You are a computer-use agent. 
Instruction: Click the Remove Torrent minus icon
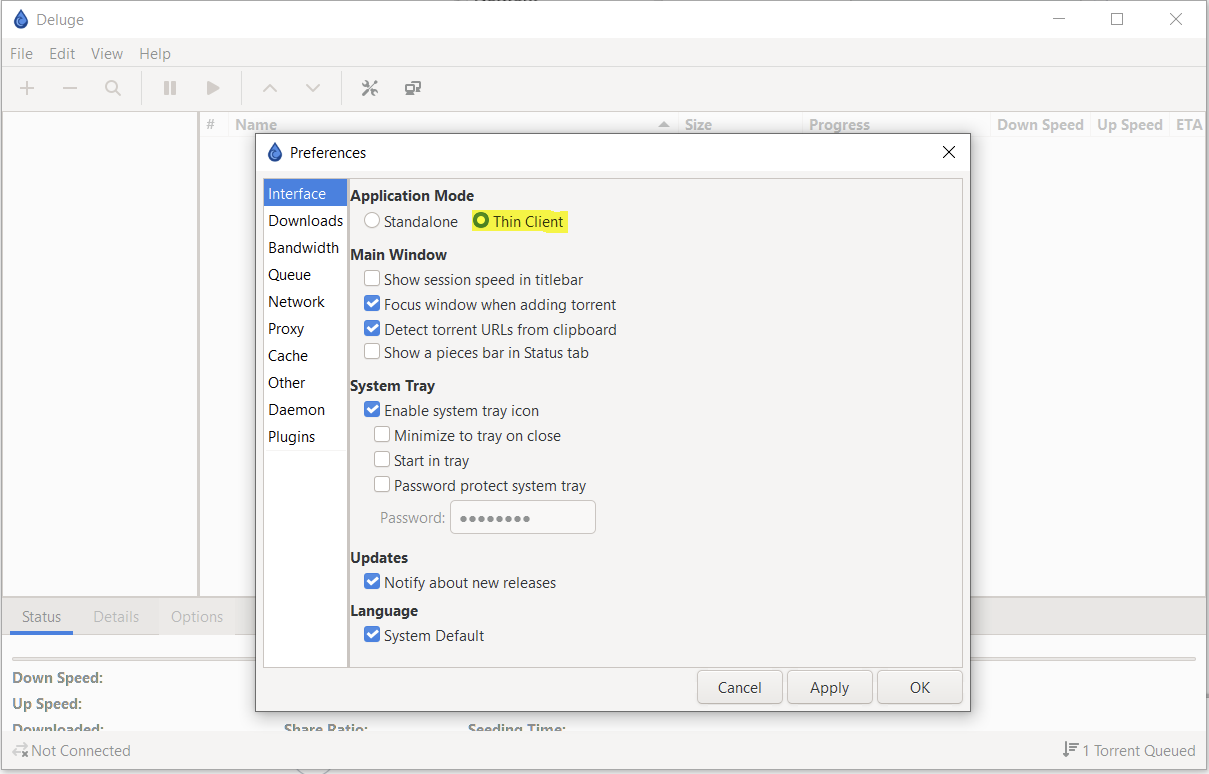pyautogui.click(x=70, y=88)
